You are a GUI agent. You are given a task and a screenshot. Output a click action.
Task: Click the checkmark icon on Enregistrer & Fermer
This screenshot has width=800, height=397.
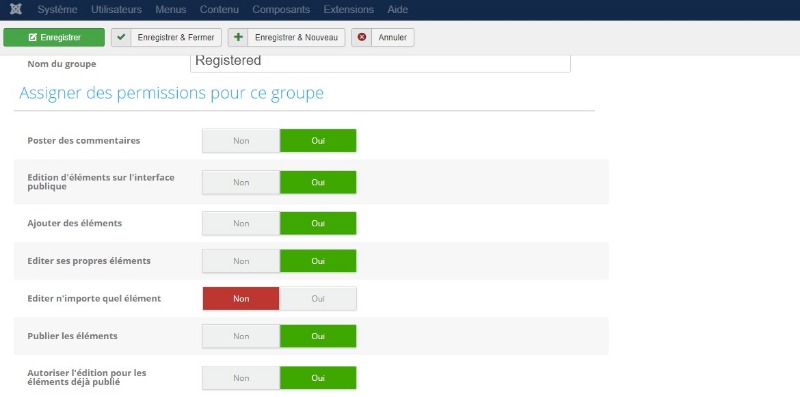pos(121,37)
